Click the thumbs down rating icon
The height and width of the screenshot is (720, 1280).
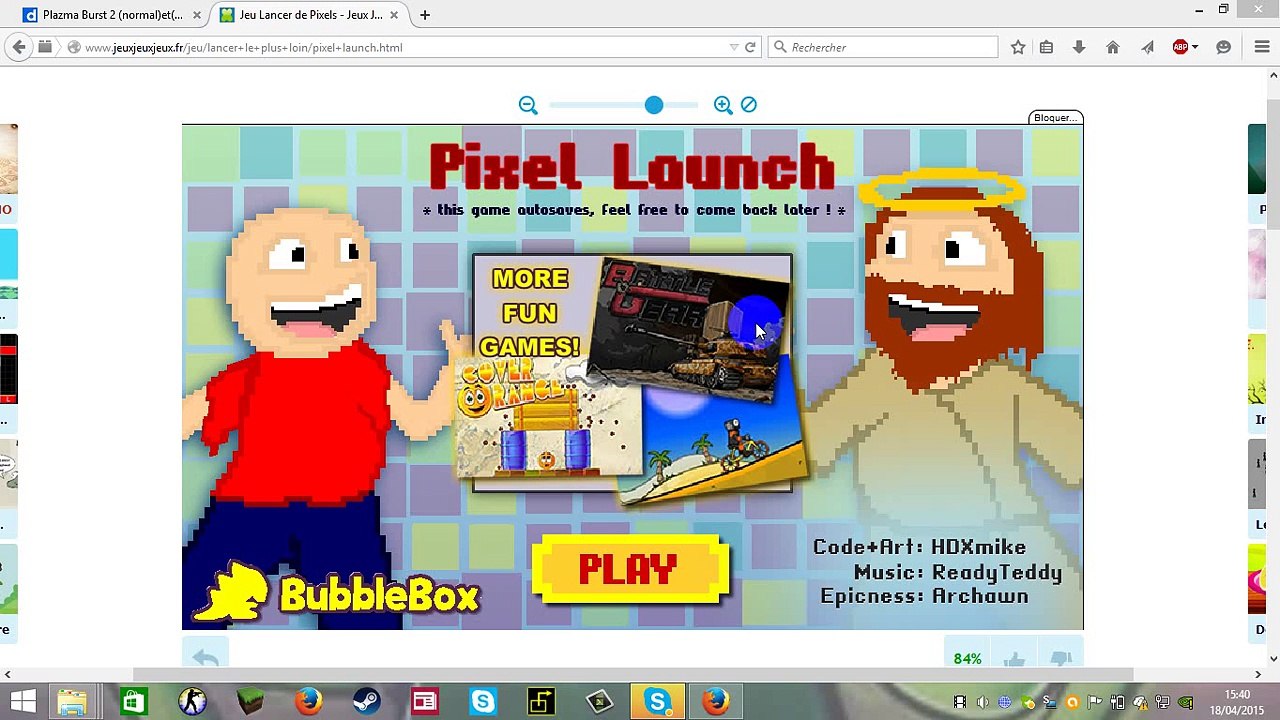1061,659
